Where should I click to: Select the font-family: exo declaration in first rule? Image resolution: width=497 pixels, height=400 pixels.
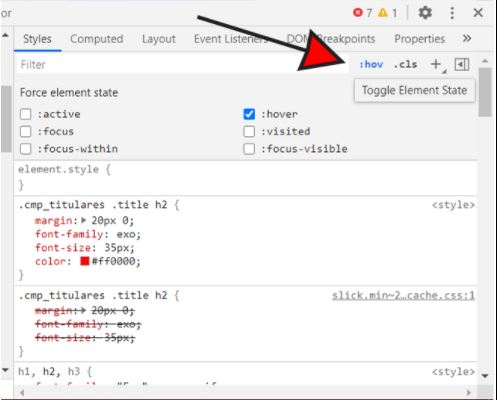point(88,234)
